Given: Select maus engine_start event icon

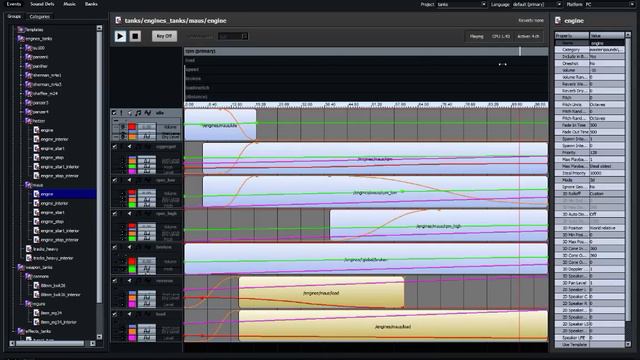Looking at the screenshot, I should [x=36, y=212].
